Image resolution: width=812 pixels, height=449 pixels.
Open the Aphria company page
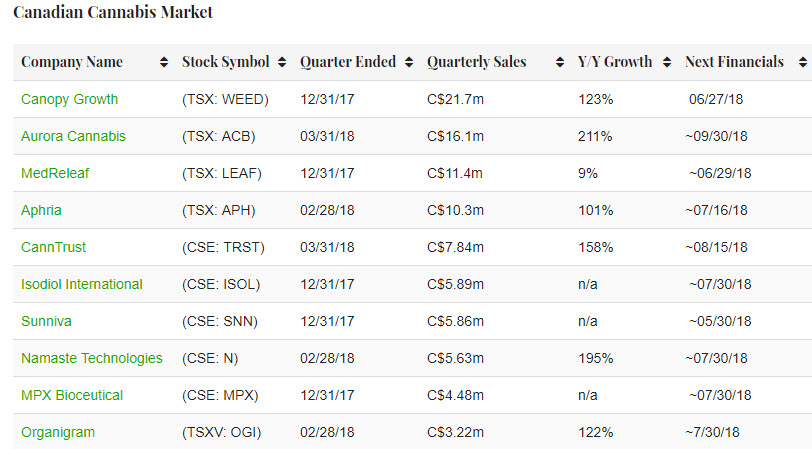coord(42,210)
